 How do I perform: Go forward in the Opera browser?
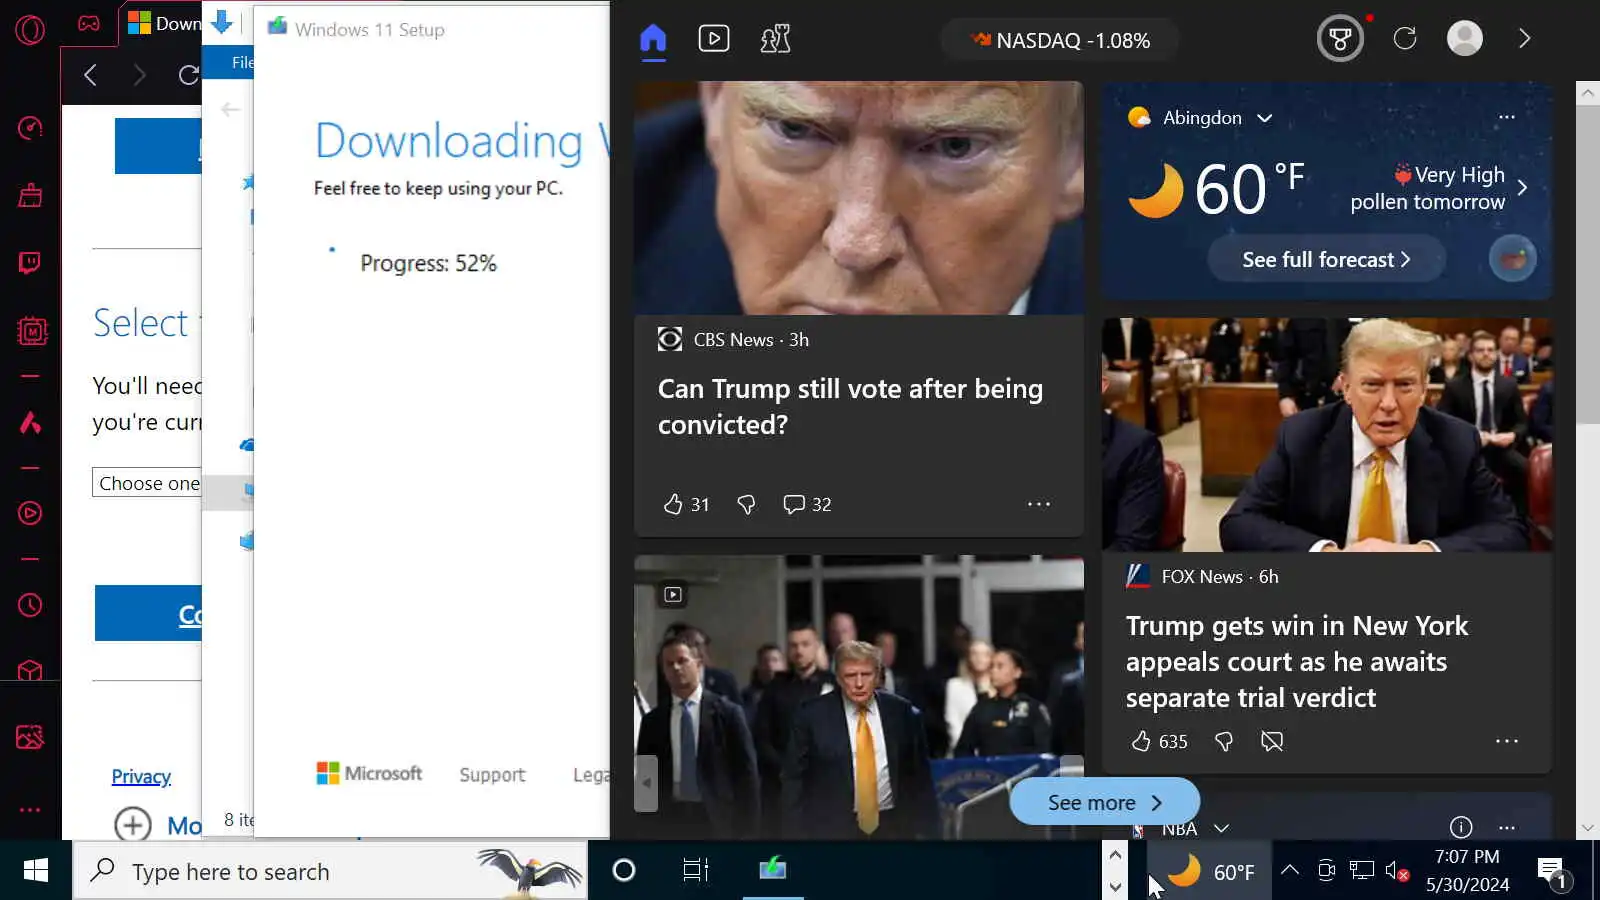[x=139, y=75]
